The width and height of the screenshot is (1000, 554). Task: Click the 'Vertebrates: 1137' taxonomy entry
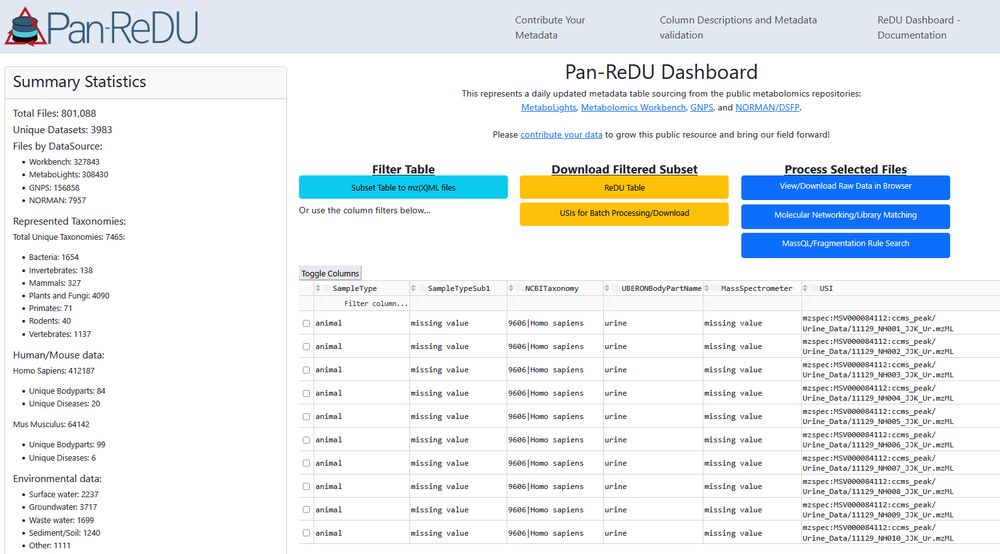click(60, 334)
